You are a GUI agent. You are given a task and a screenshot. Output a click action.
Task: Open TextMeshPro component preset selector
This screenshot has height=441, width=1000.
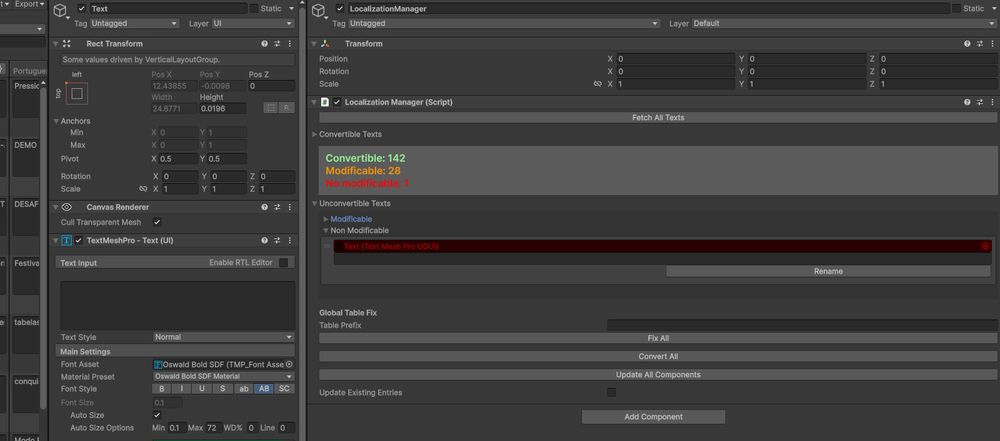pyautogui.click(x=277, y=241)
